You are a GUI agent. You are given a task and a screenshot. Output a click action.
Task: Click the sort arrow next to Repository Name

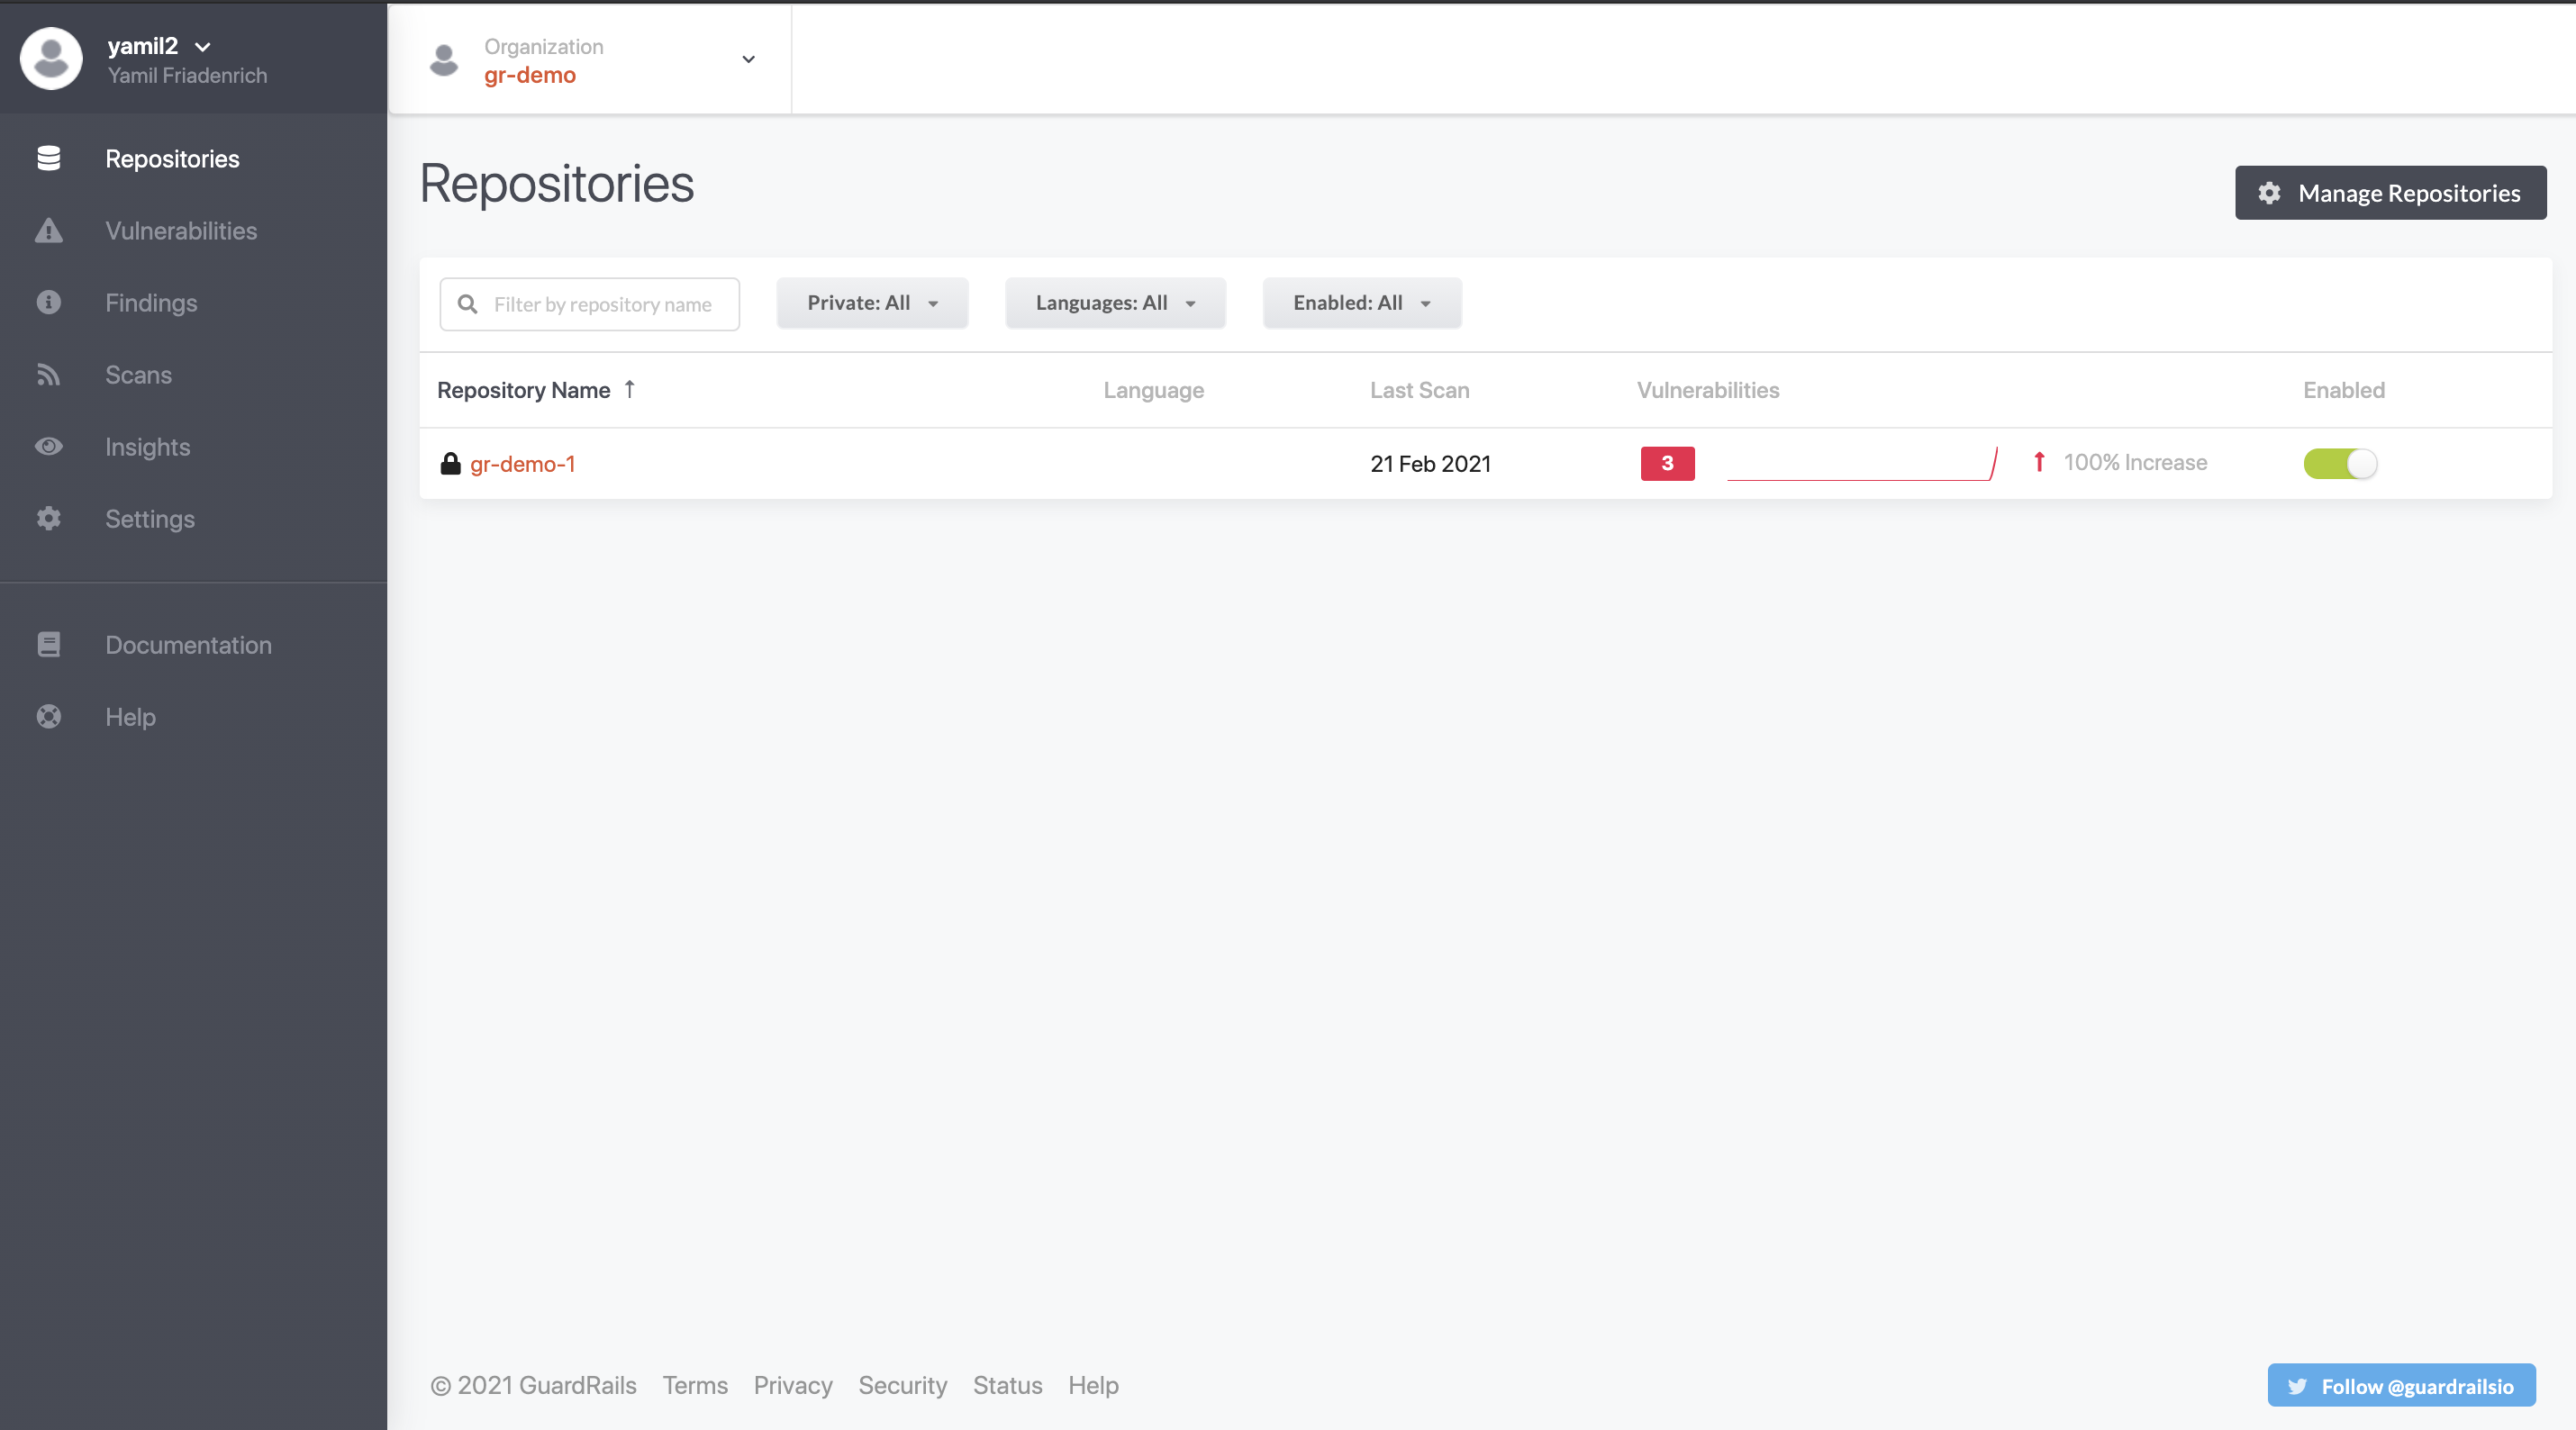[629, 389]
